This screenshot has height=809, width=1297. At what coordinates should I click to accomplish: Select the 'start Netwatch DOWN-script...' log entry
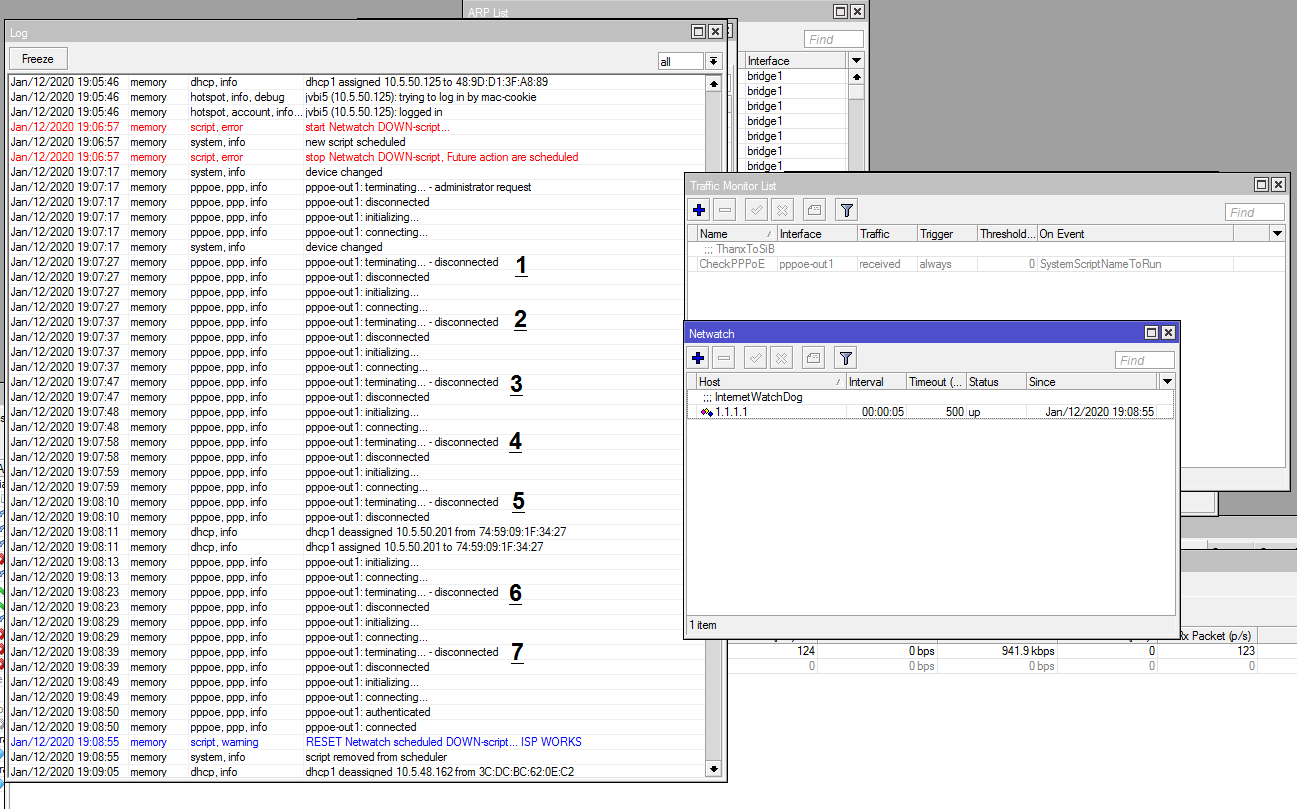coord(356,127)
